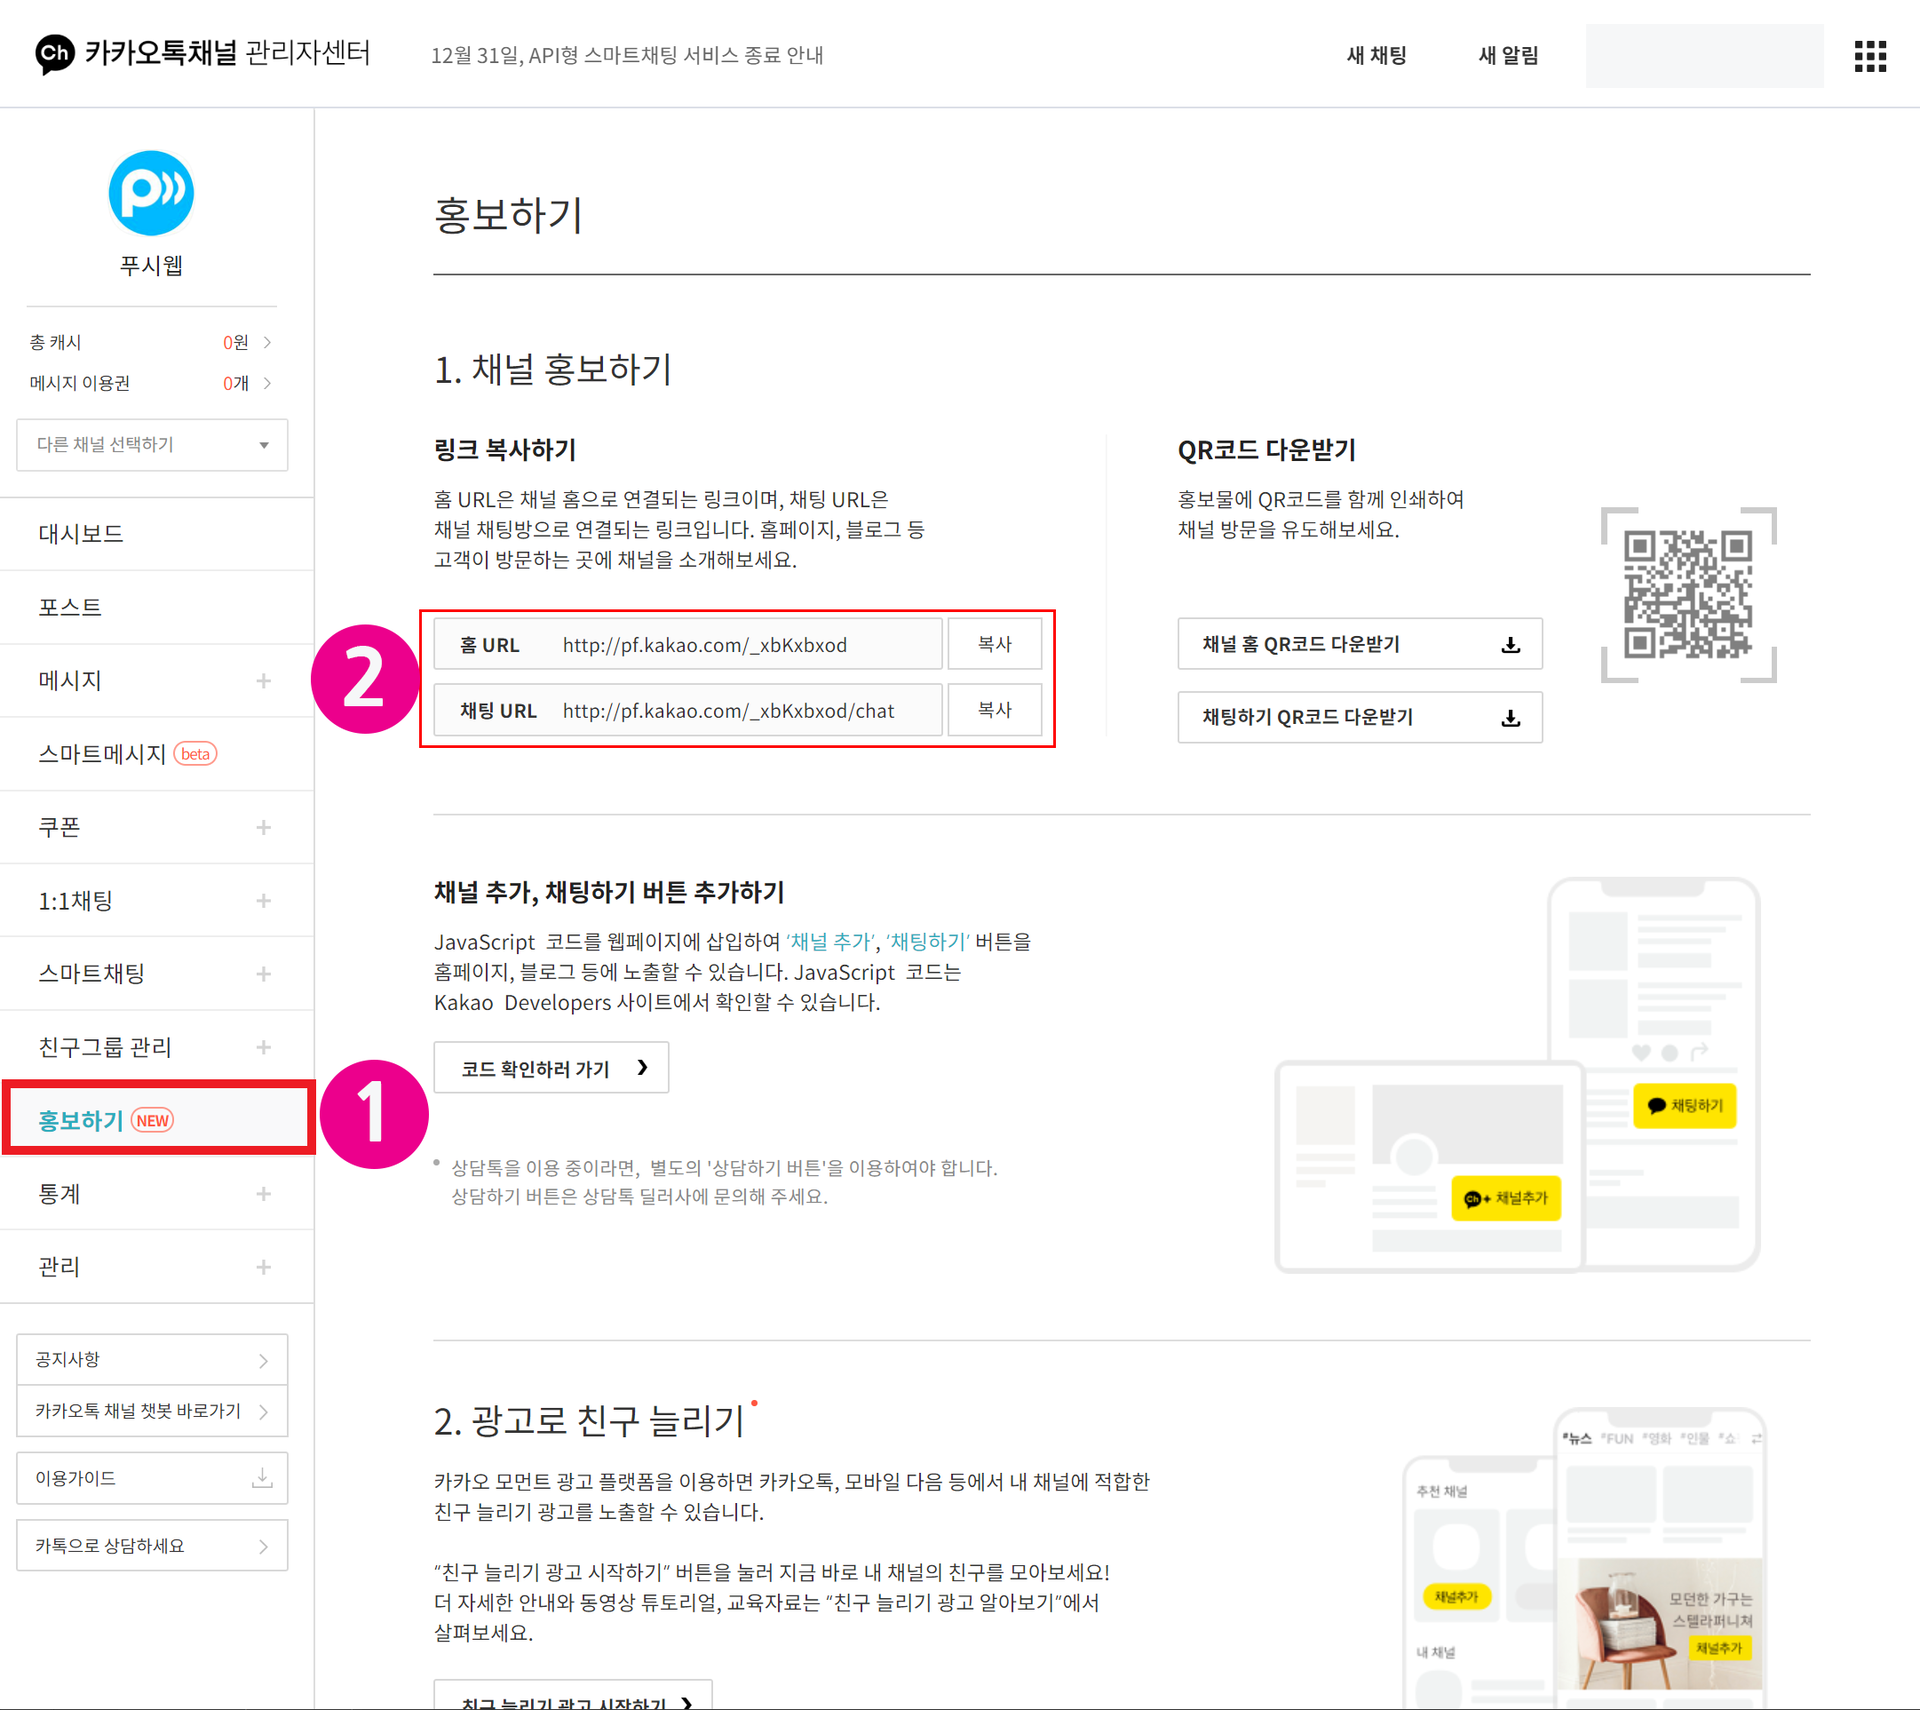This screenshot has width=1920, height=1710.
Task: Open 새 채팅 in the header
Action: coord(1376,55)
